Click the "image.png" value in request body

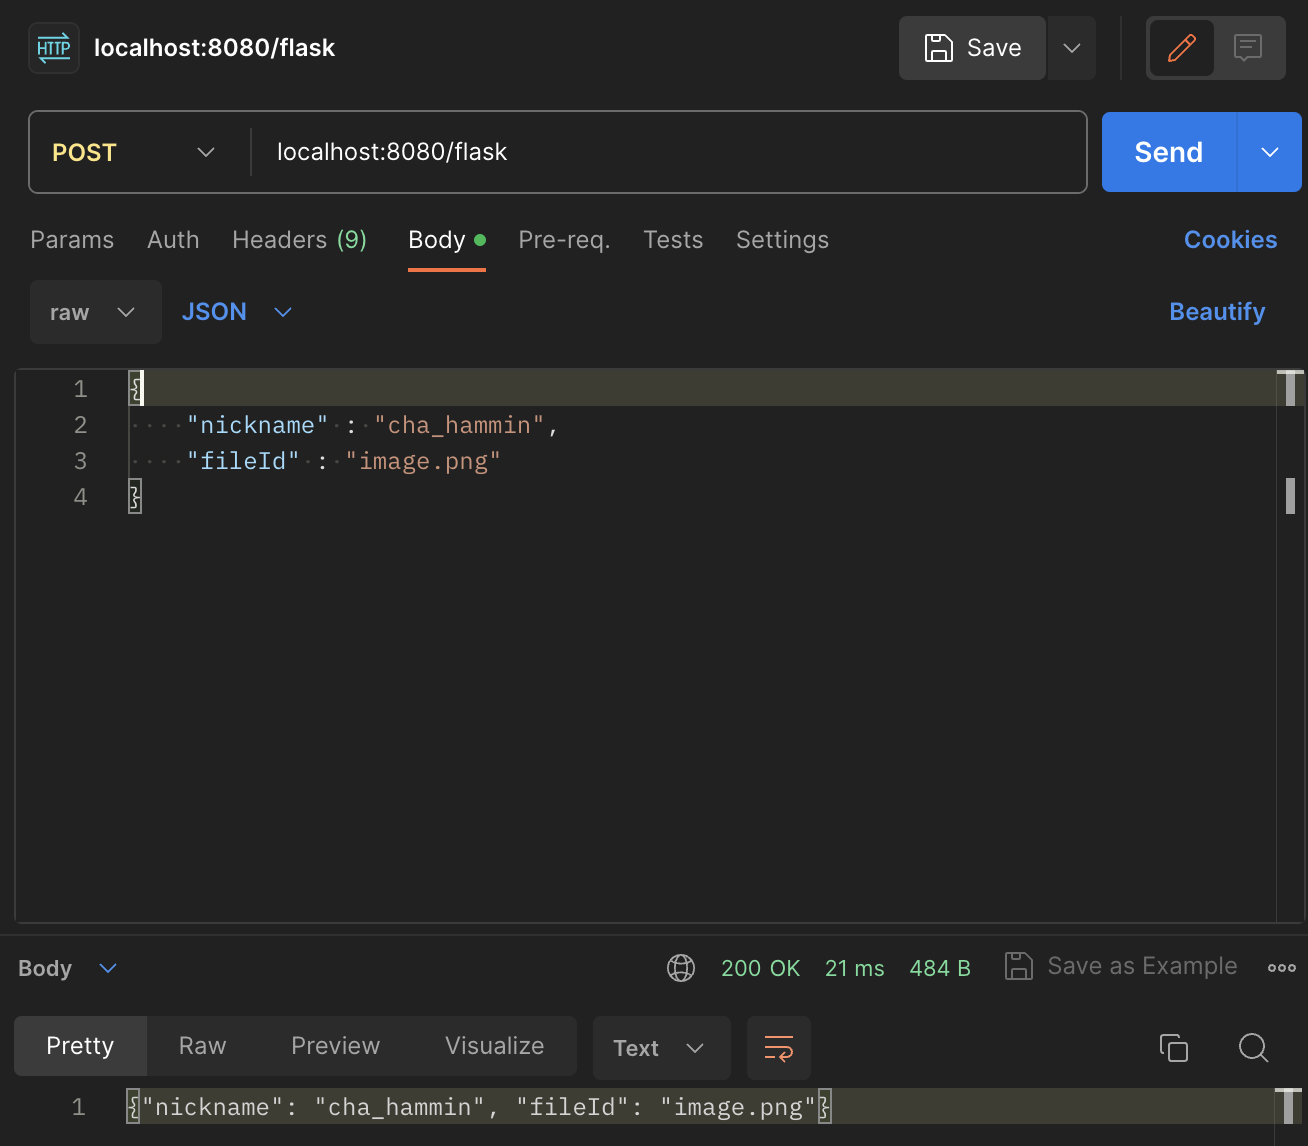coord(422,461)
